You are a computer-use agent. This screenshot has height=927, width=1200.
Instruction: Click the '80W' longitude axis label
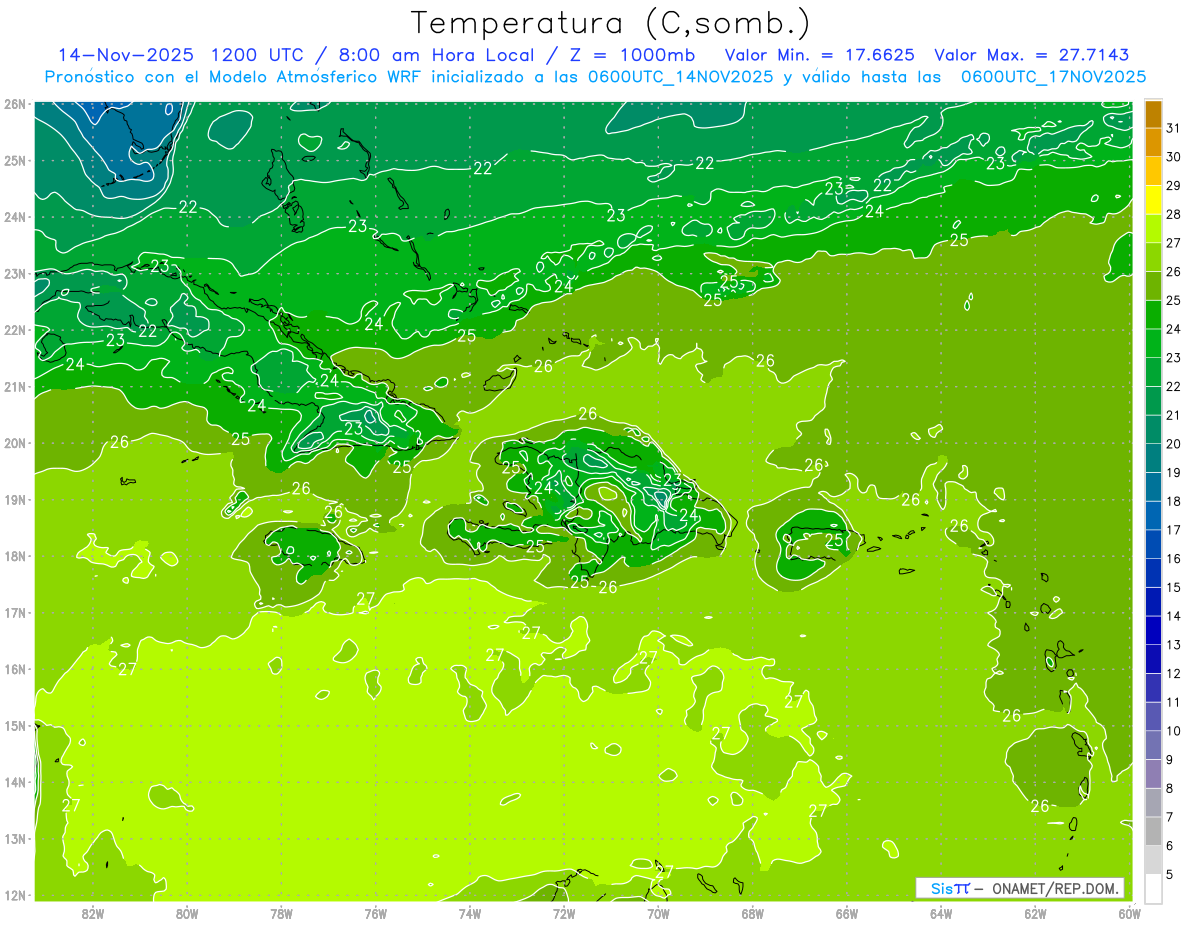[187, 913]
